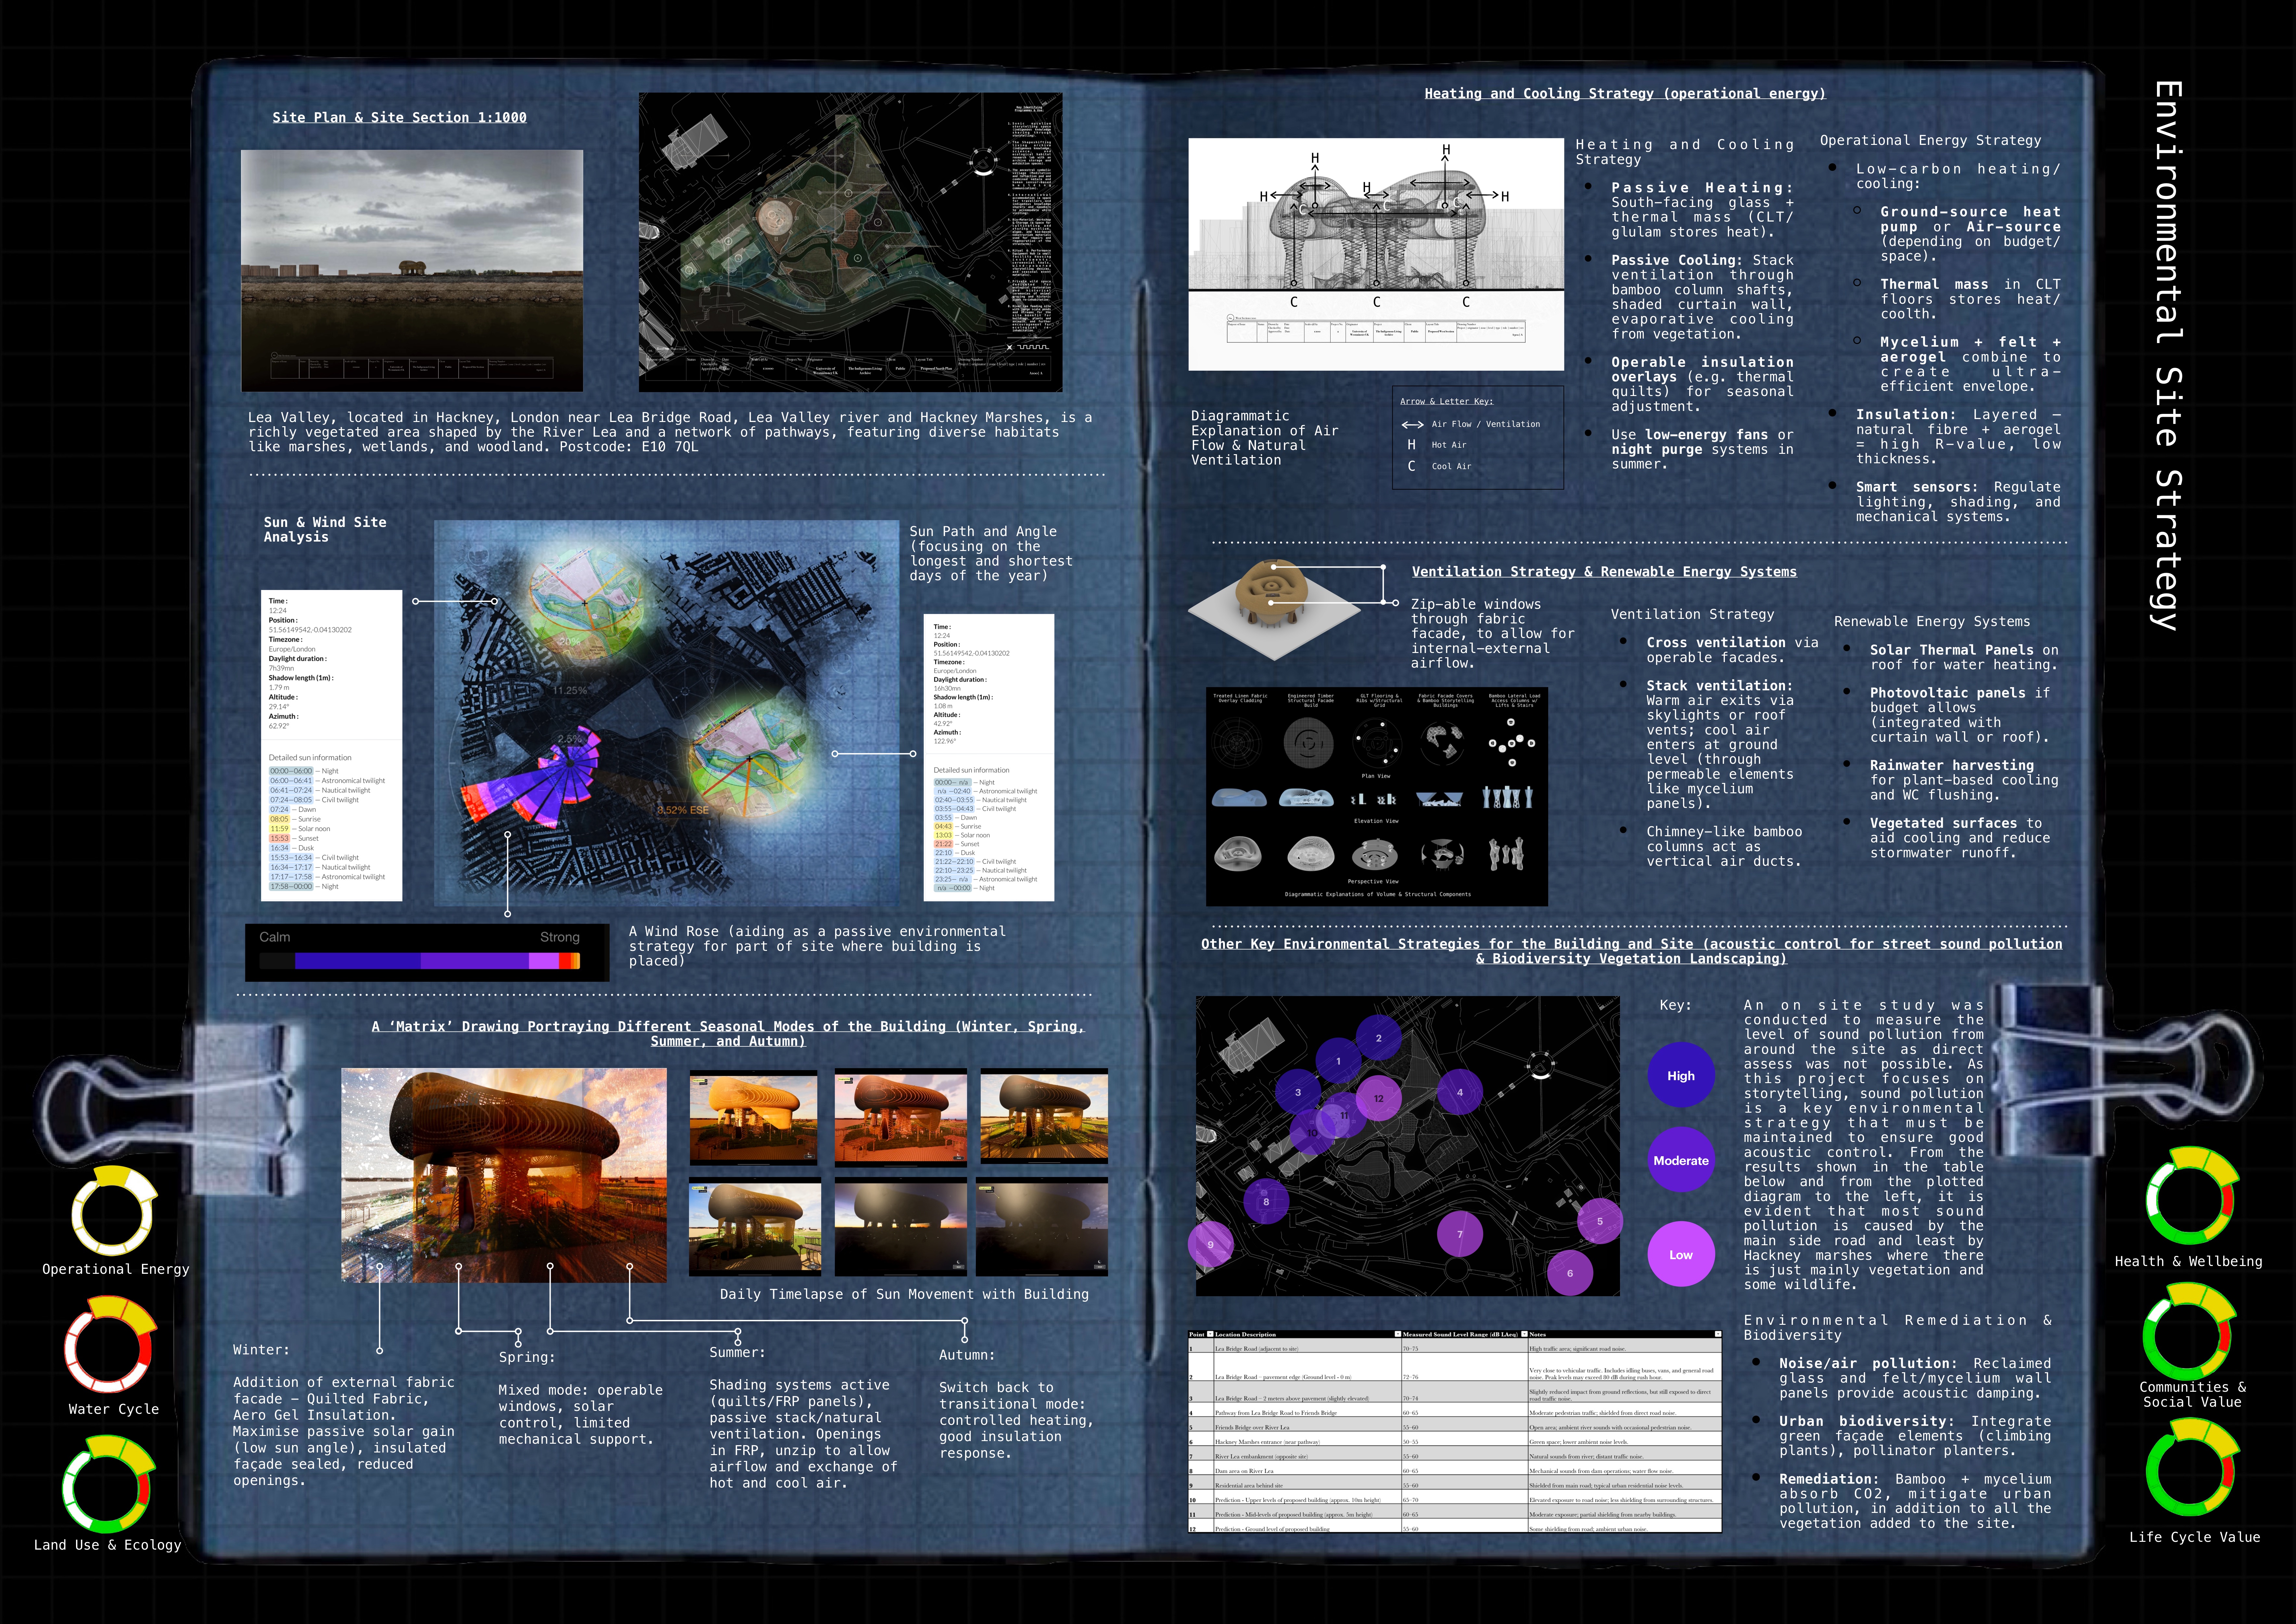Open the Measured Sound Level Range filter dropdown
This screenshot has width=2296, height=1624.
(x=1524, y=1334)
